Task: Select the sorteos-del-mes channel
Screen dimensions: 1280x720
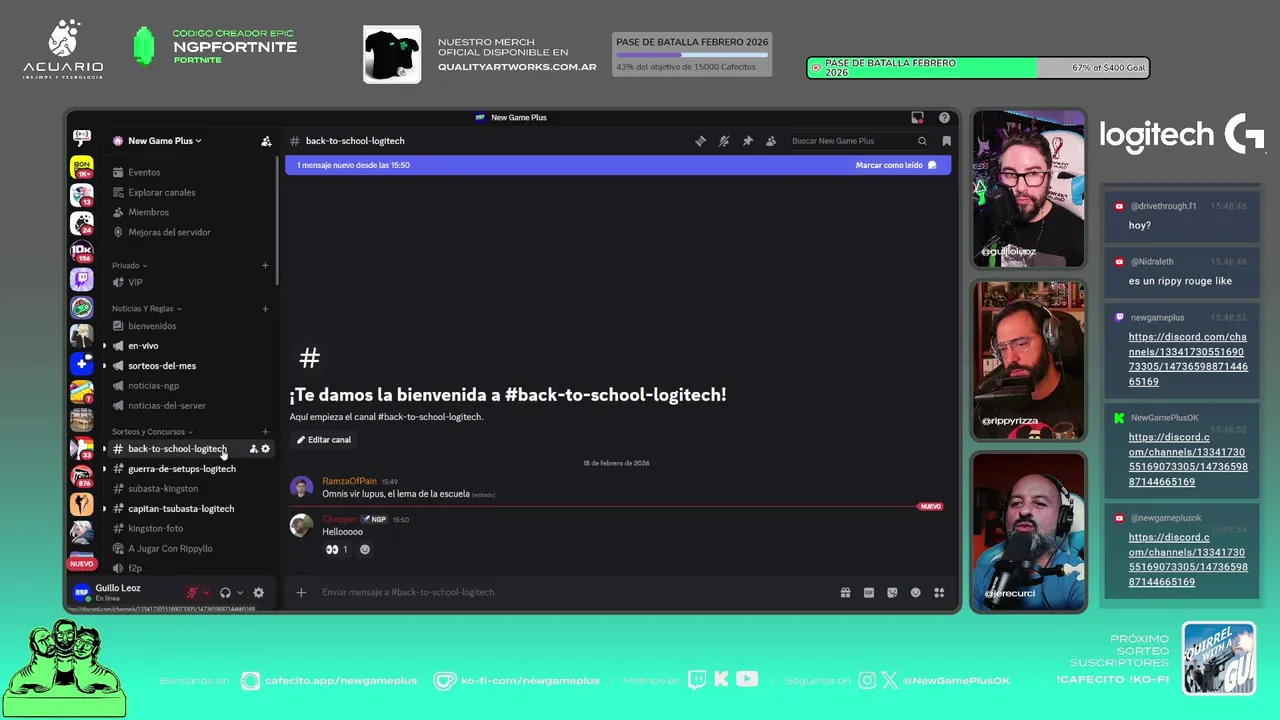Action: coord(190,366)
